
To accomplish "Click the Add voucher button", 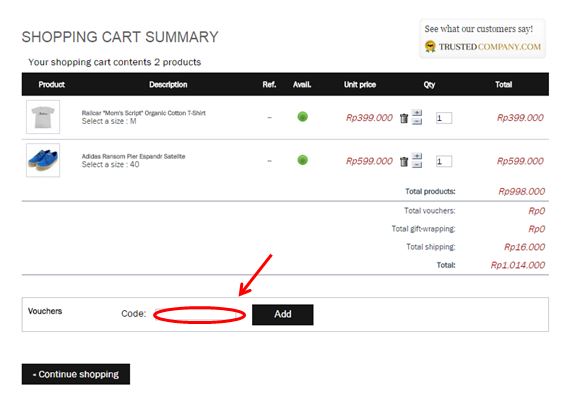I will (x=283, y=315).
